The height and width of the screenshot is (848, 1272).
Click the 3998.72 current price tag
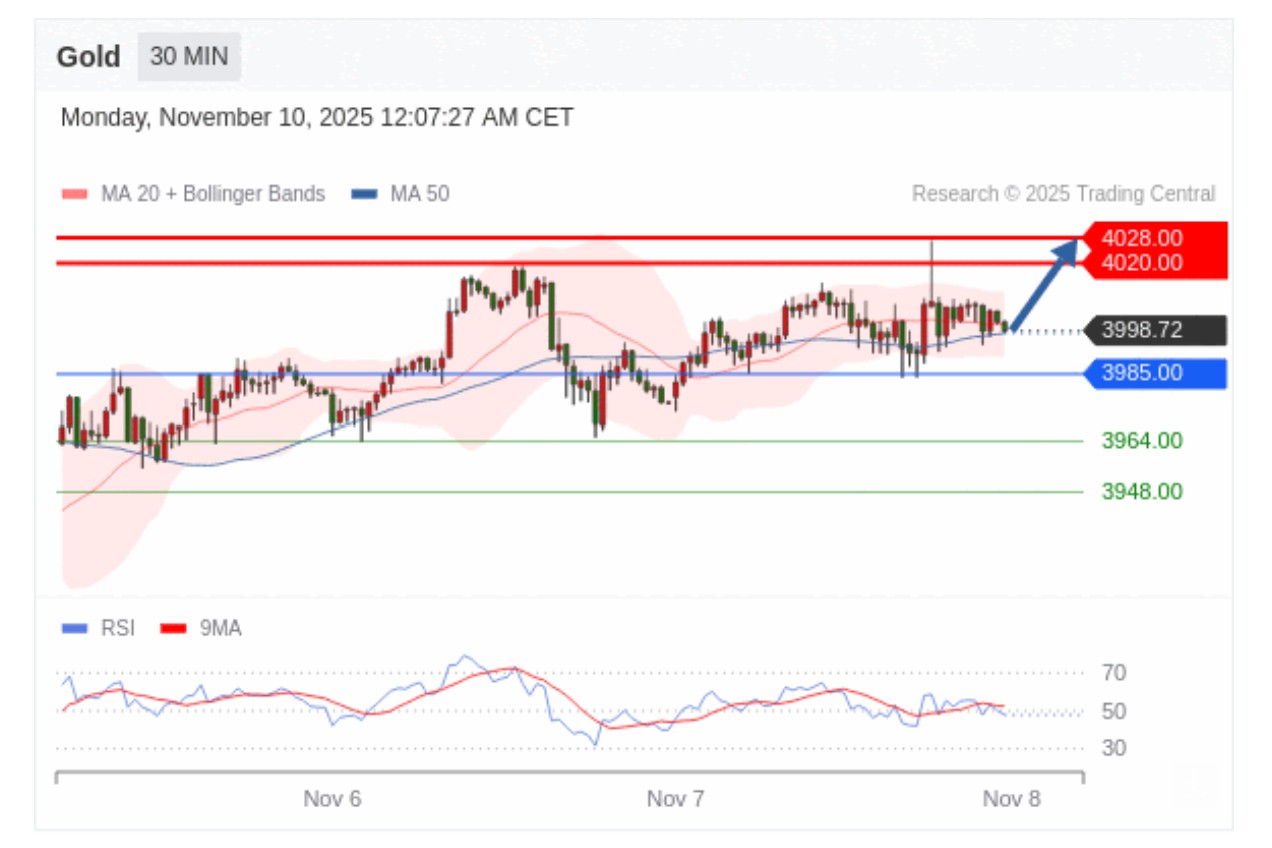coord(1154,330)
